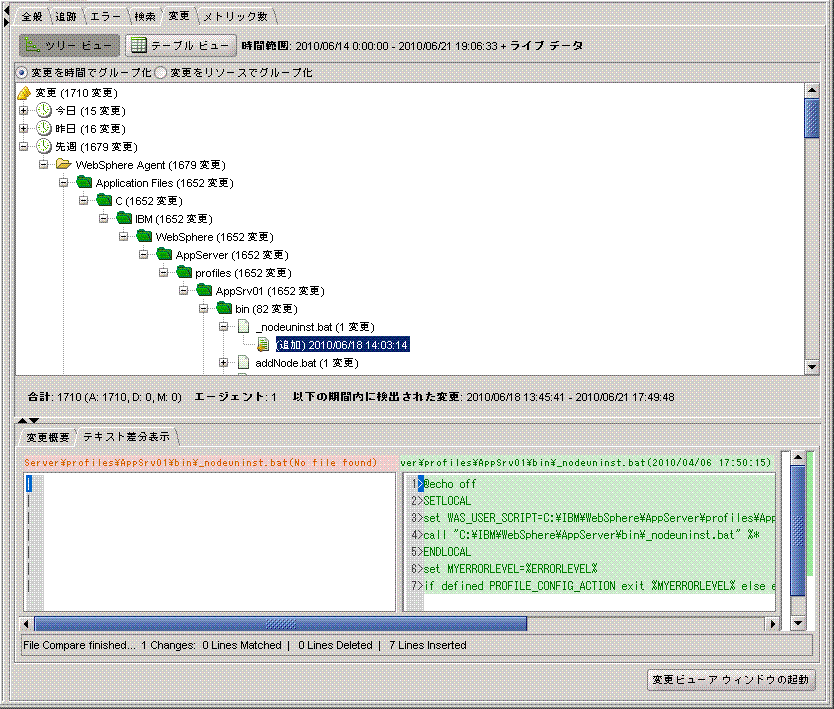Collapse the _nodeuninst.bat node
The width and height of the screenshot is (834, 709).
click(x=223, y=327)
